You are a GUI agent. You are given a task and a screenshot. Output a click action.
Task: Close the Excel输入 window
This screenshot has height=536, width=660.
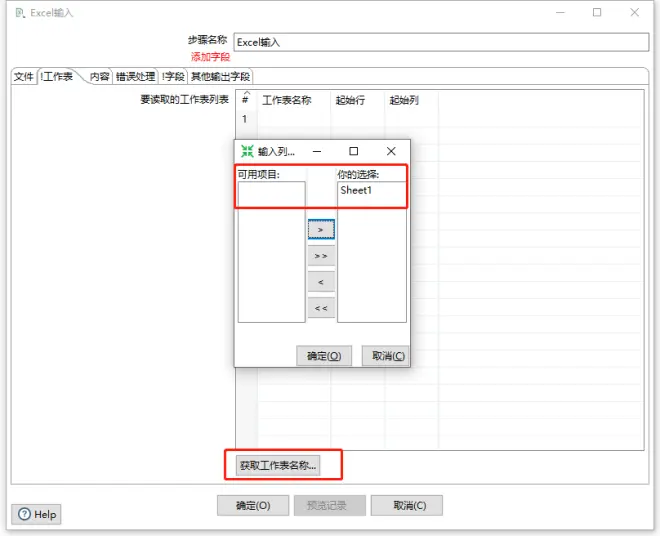635,12
